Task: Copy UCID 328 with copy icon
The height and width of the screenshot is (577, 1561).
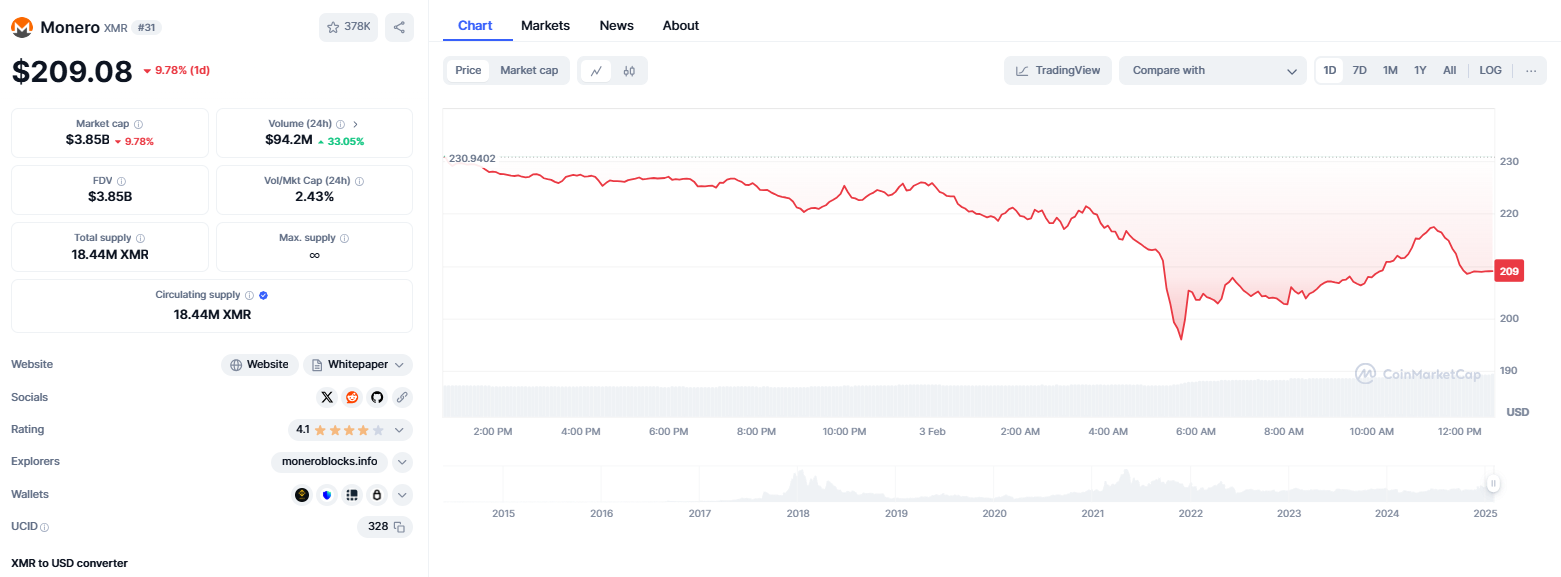Action: pos(399,526)
